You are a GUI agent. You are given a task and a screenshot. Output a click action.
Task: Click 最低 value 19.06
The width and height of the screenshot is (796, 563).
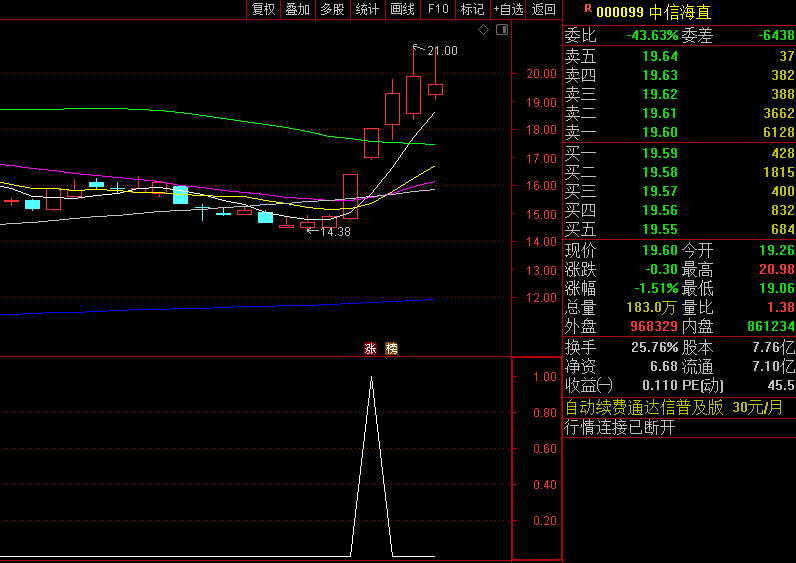pos(777,288)
